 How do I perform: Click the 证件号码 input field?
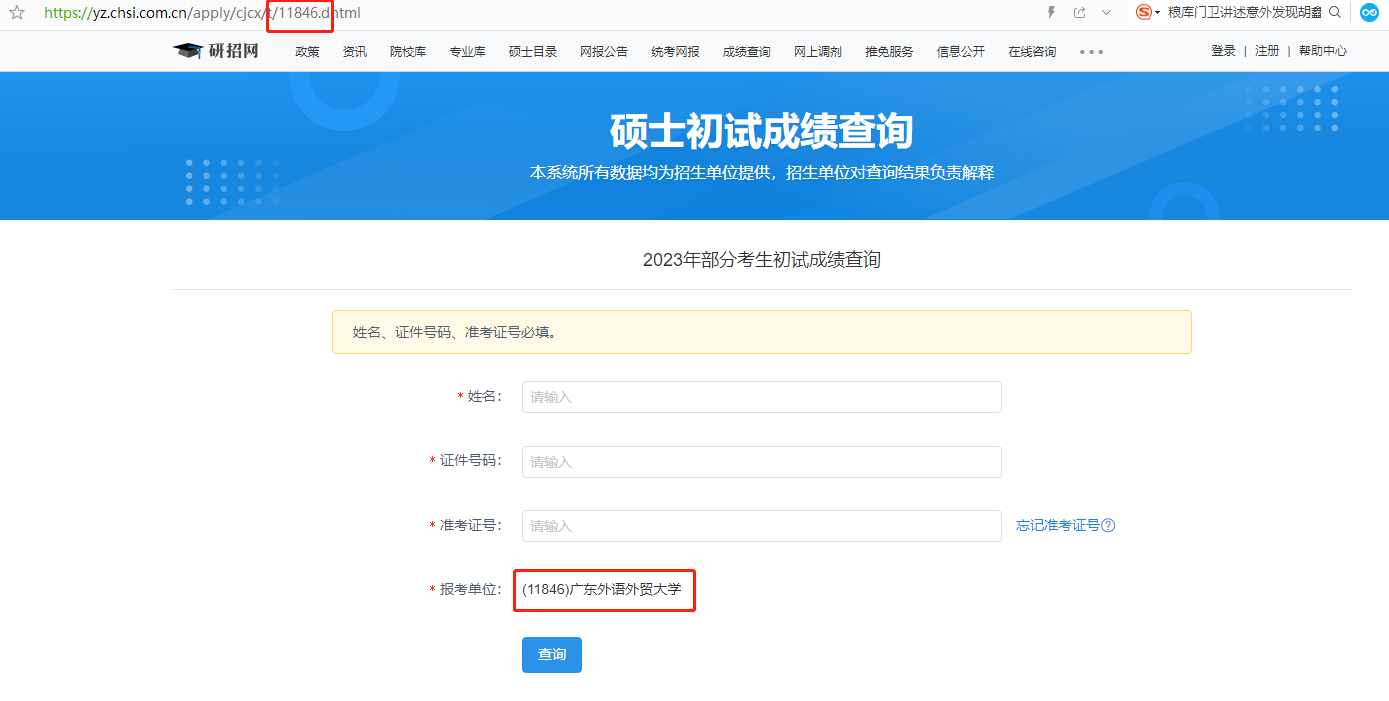(x=761, y=462)
